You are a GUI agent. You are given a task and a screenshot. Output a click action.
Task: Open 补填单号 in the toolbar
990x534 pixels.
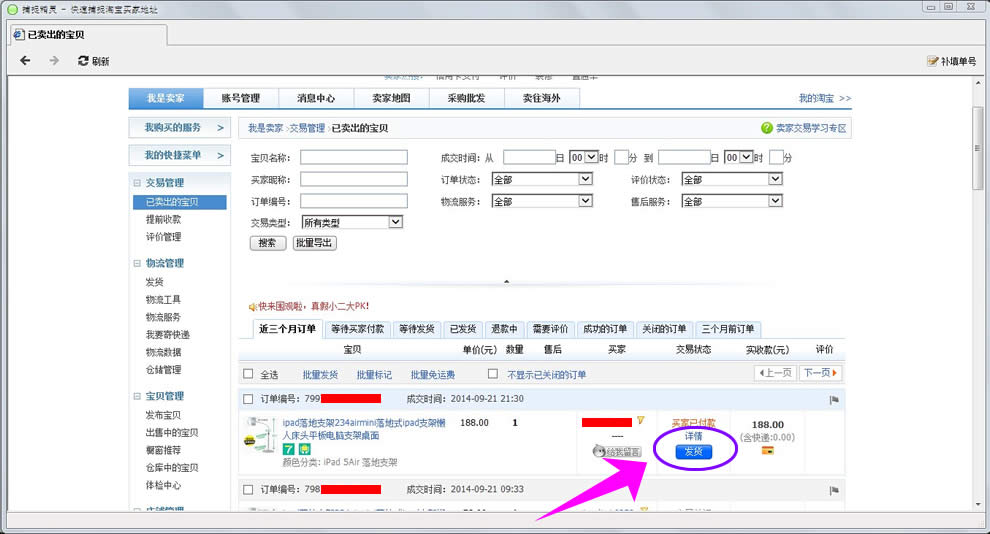(951, 61)
